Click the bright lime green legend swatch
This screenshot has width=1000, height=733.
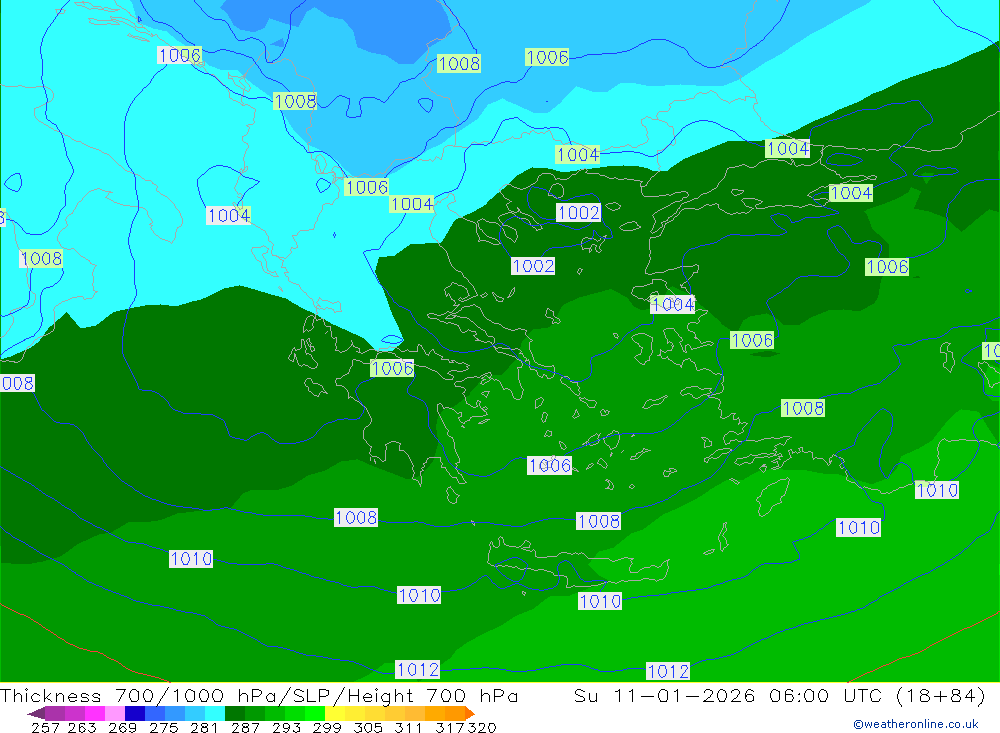point(315,713)
